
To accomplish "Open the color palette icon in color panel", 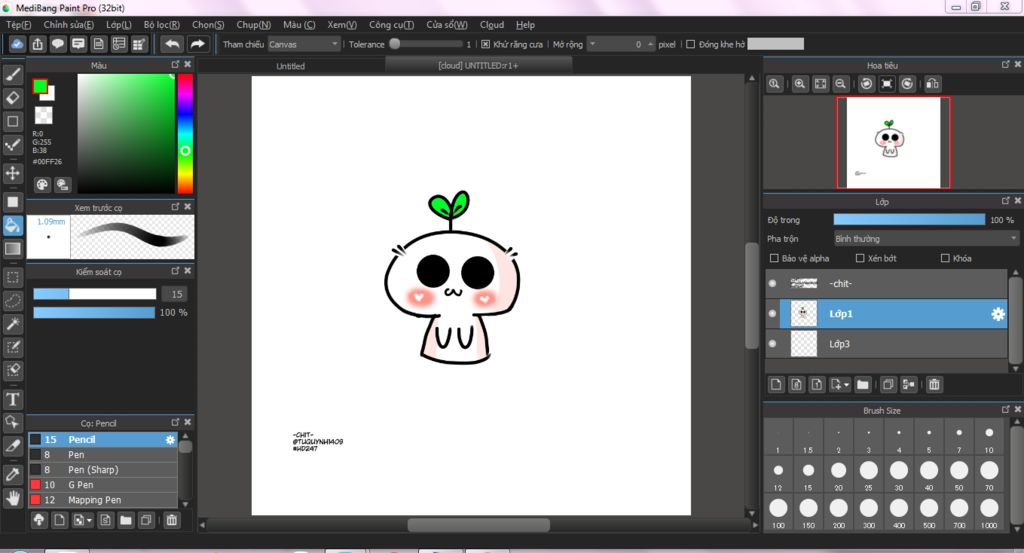I will pos(42,185).
